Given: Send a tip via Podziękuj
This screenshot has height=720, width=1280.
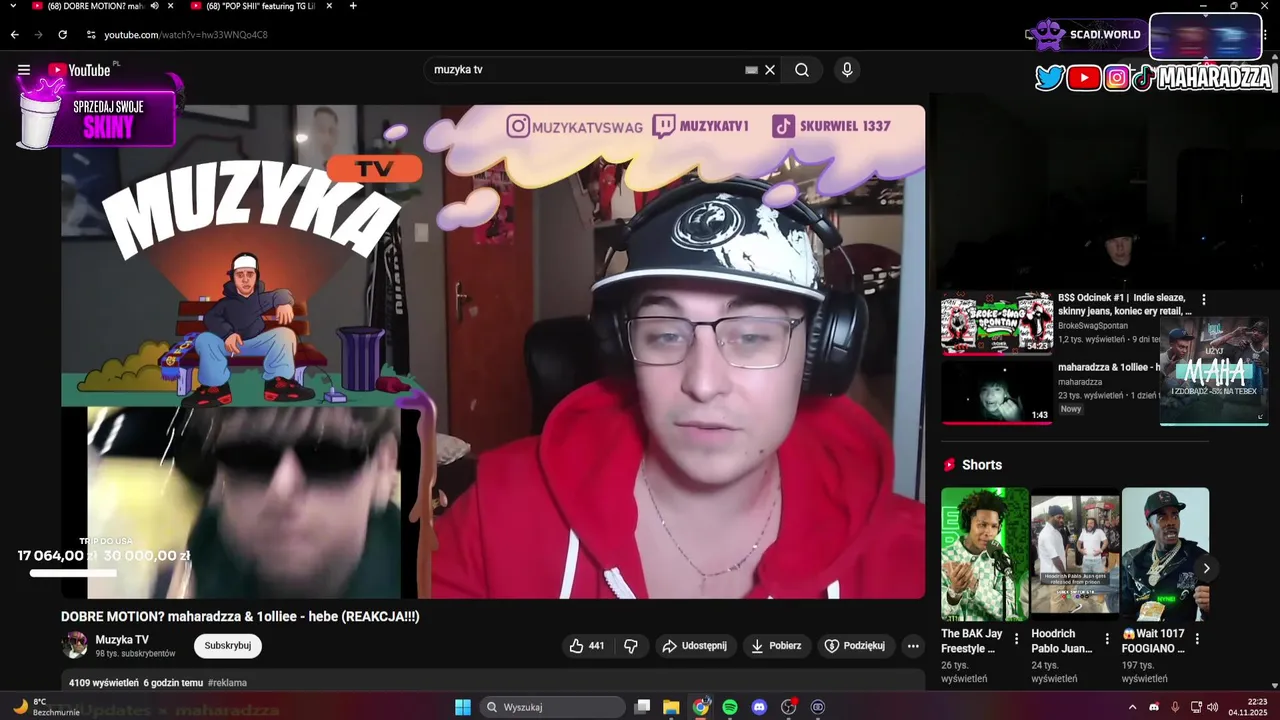Looking at the screenshot, I should 856,646.
